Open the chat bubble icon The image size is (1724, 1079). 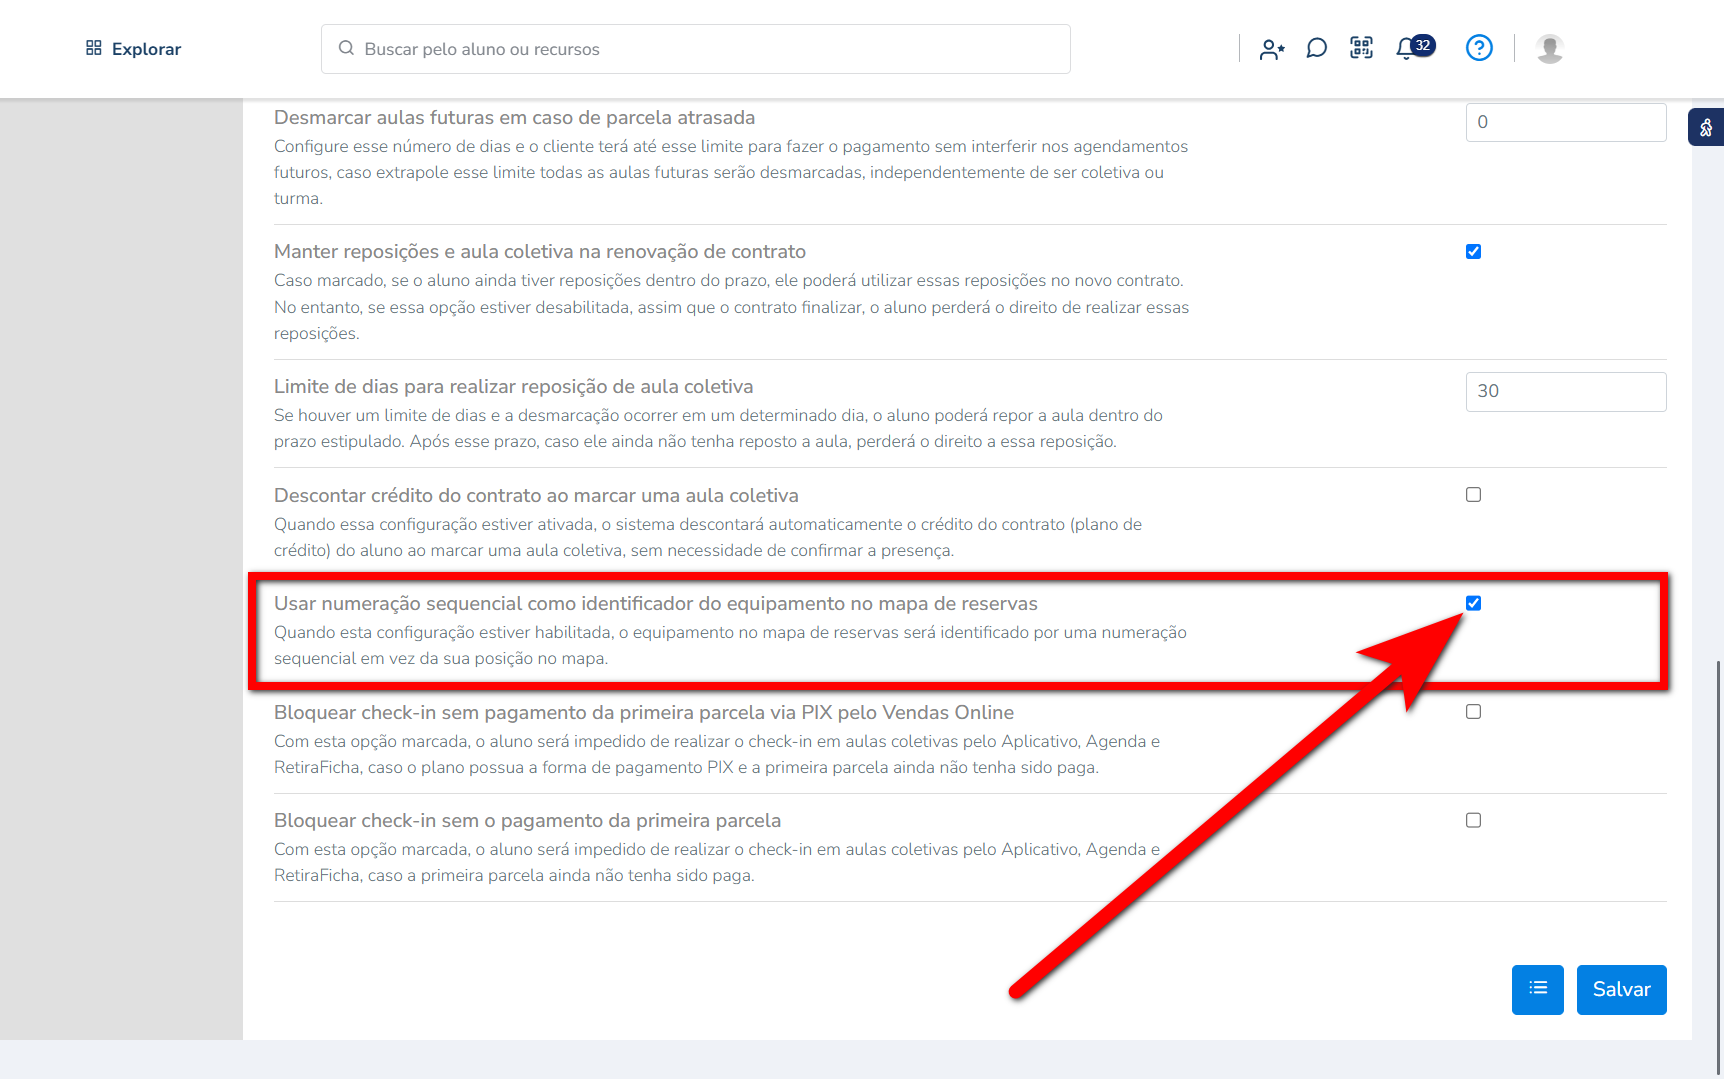pos(1316,49)
